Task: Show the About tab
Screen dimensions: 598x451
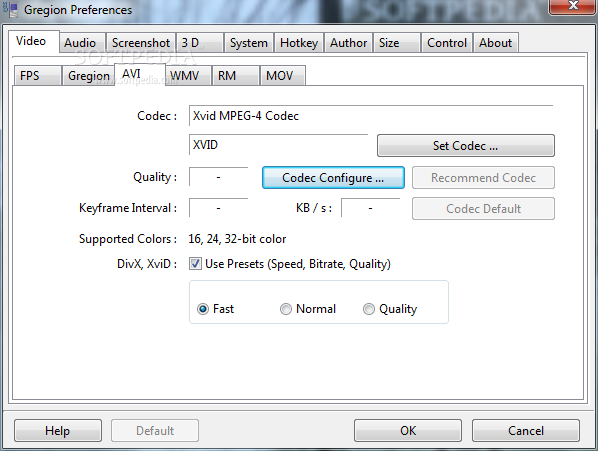Action: tap(495, 43)
